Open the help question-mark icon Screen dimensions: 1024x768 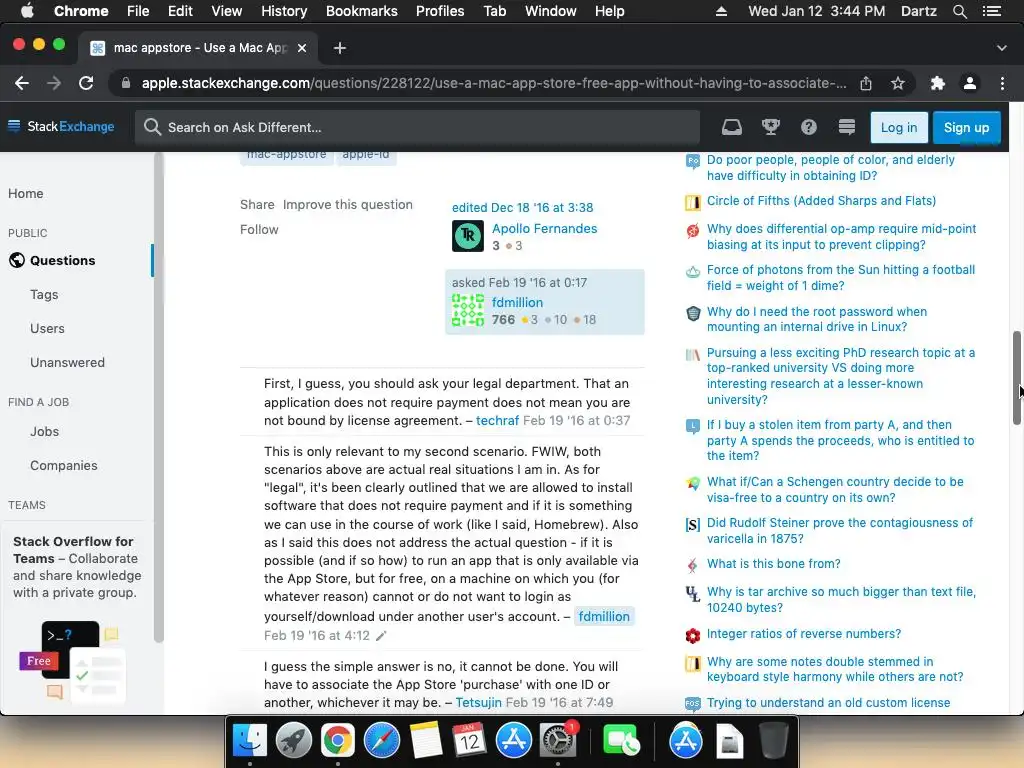[808, 127]
